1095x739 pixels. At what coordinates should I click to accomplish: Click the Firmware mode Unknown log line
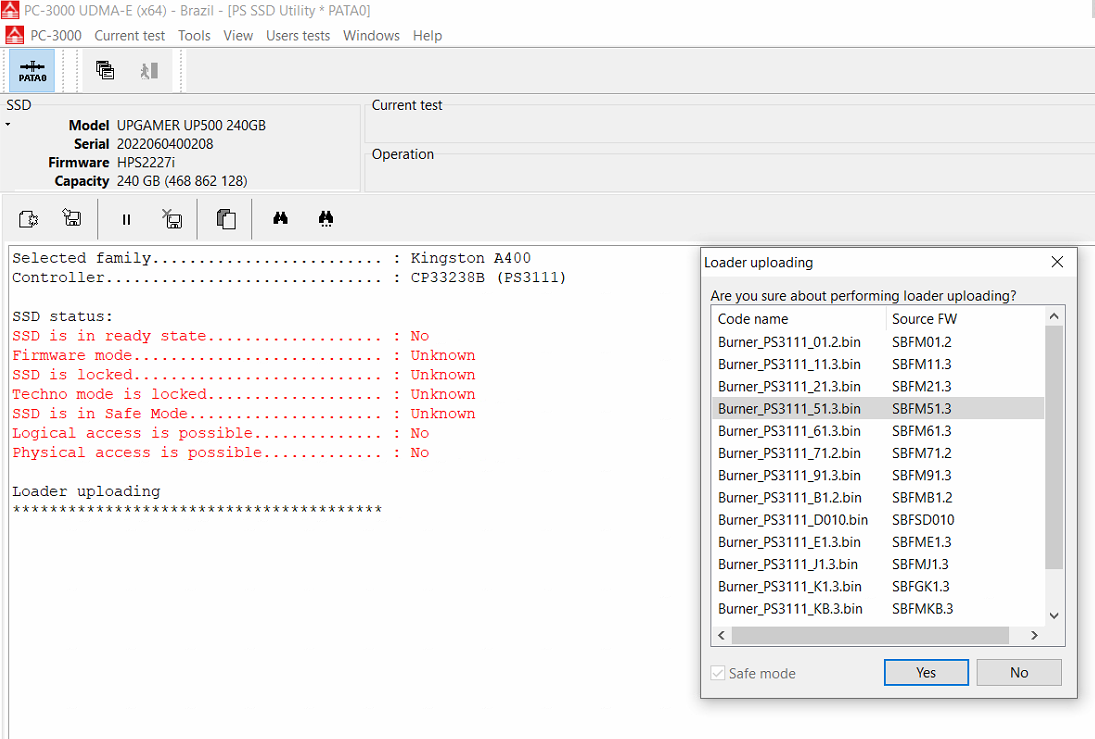[244, 356]
